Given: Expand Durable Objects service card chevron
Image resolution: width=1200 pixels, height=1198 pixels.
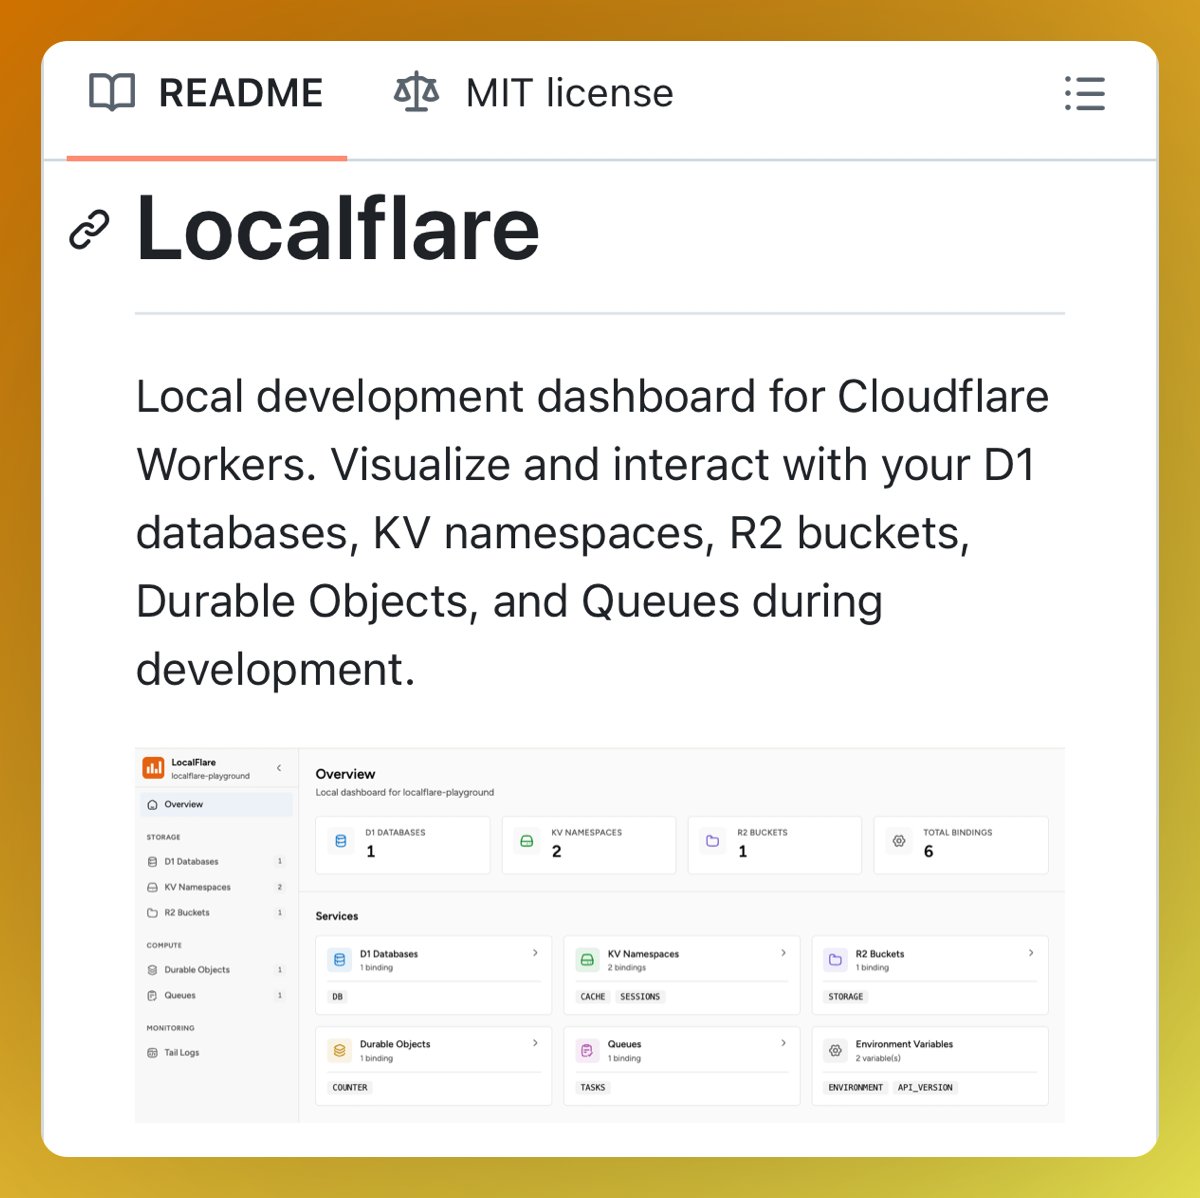Looking at the screenshot, I should click(535, 1043).
